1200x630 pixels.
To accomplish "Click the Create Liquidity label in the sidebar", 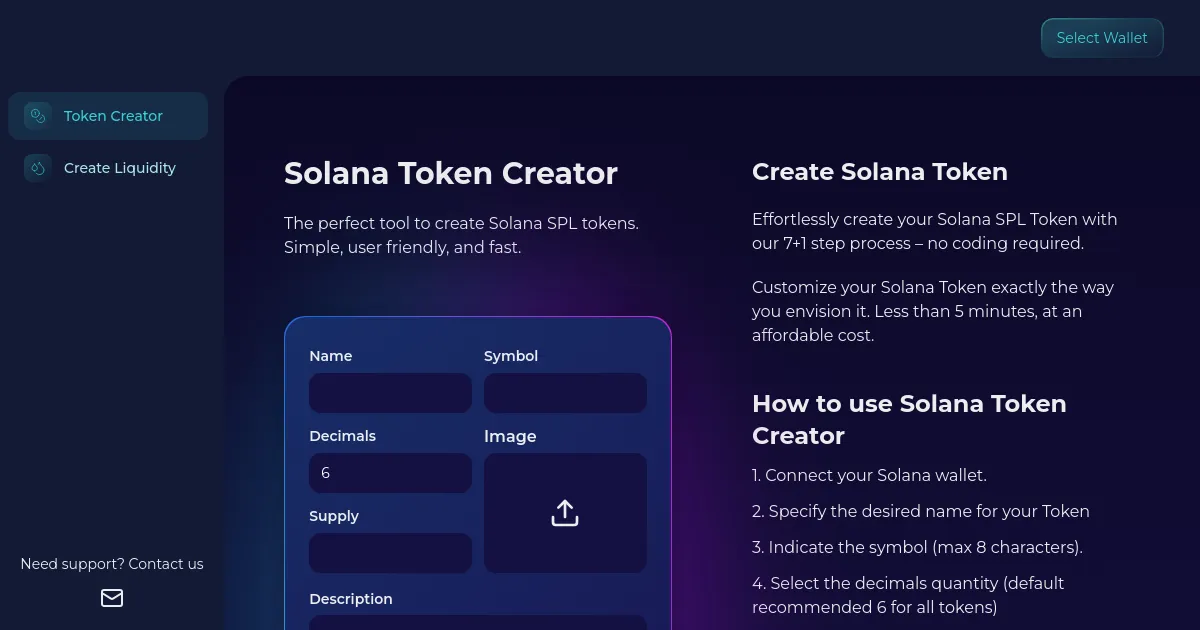I will point(120,168).
